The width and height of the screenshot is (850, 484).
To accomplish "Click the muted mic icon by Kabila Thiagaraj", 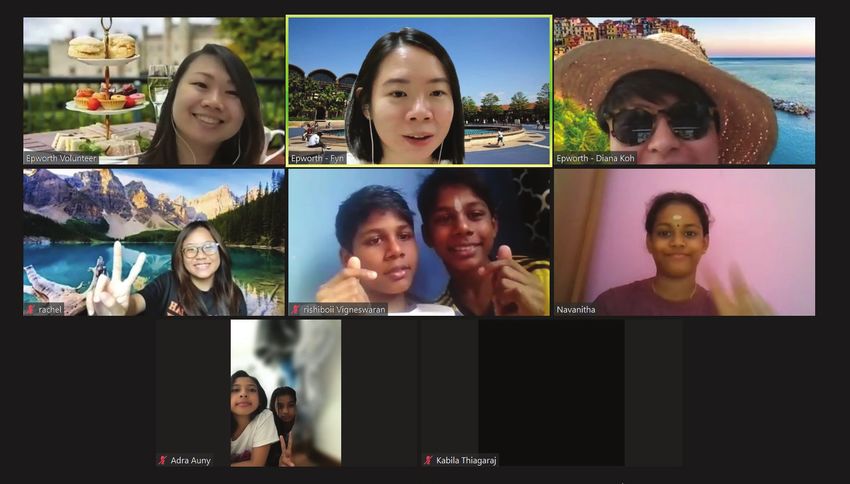I will point(428,461).
